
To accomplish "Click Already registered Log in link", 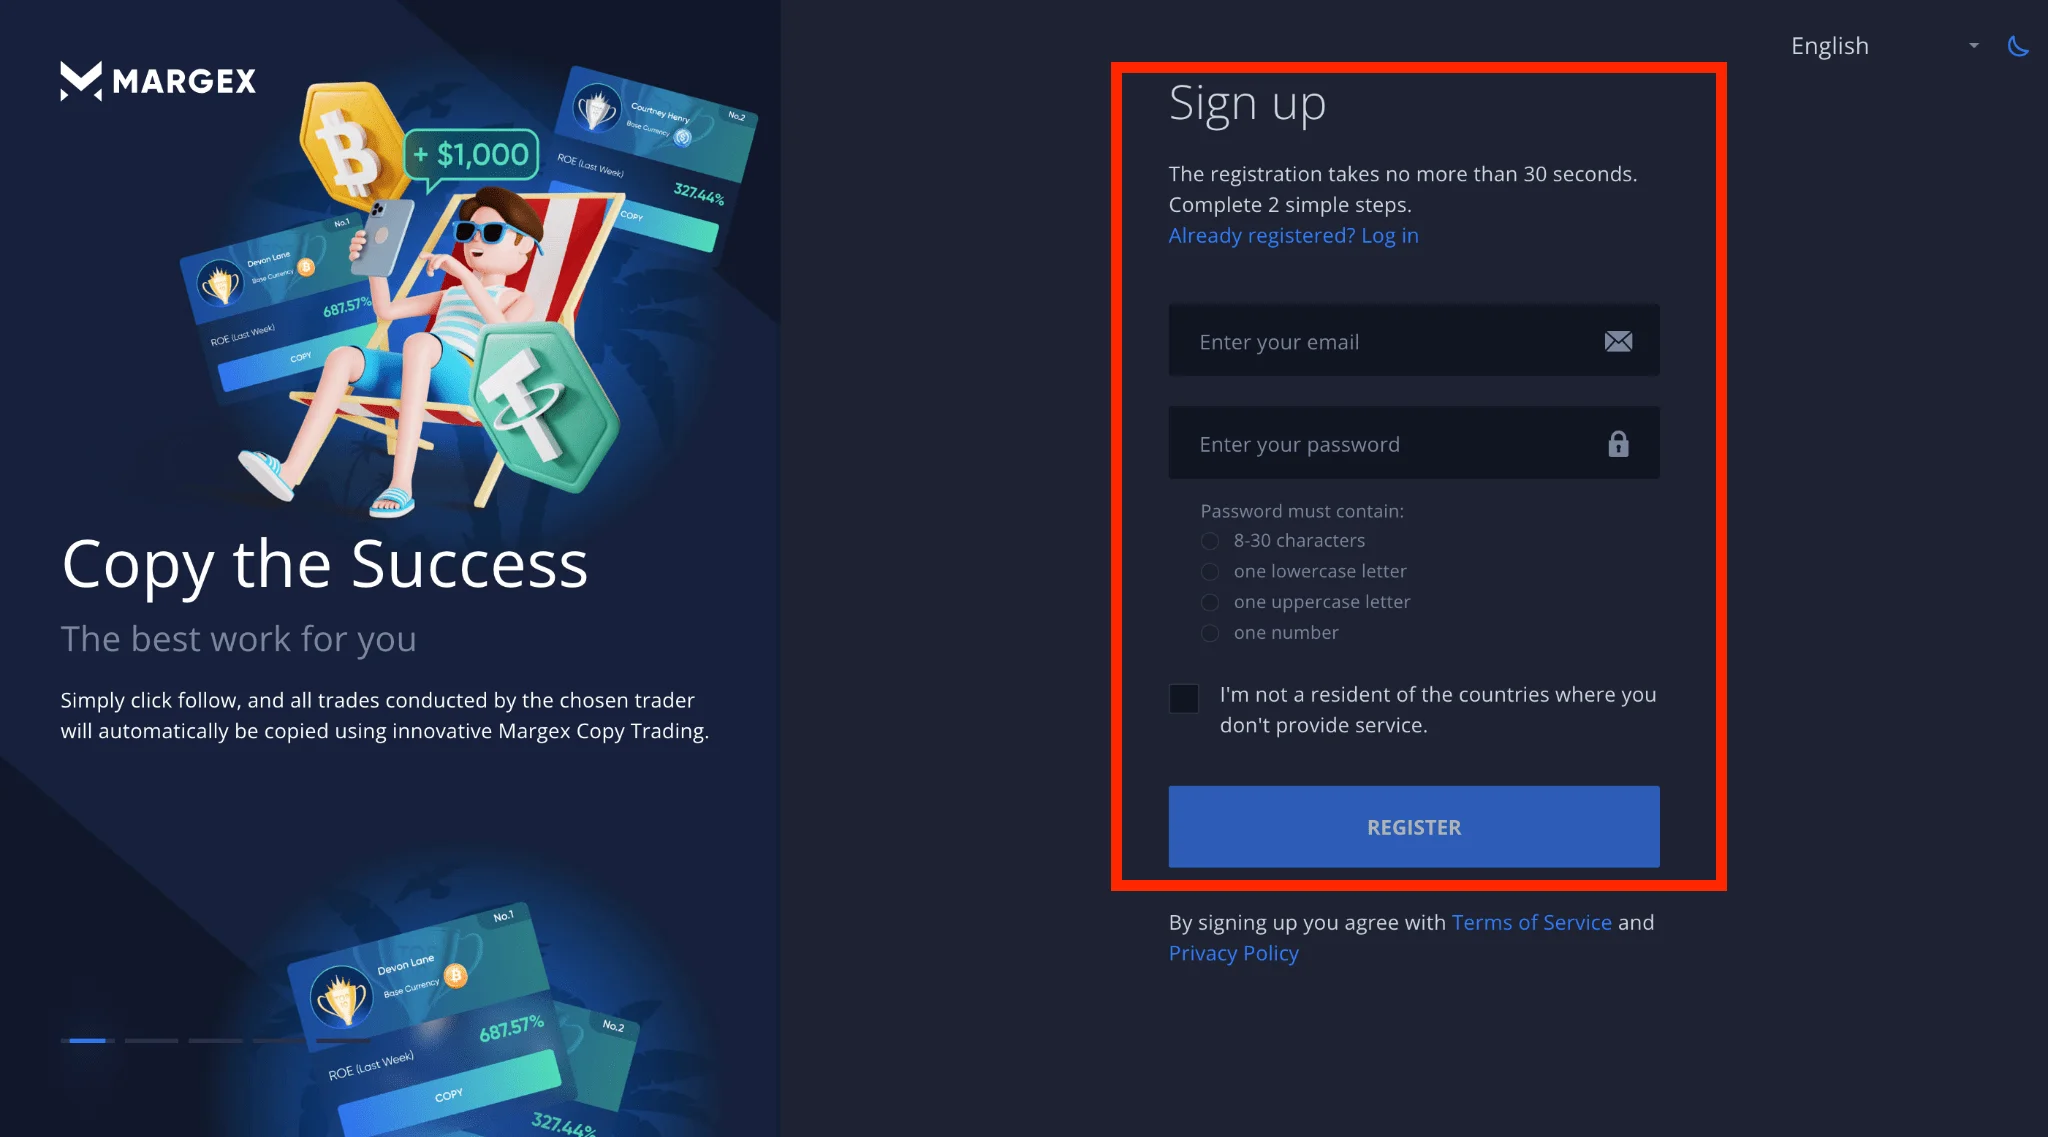I will point(1295,235).
